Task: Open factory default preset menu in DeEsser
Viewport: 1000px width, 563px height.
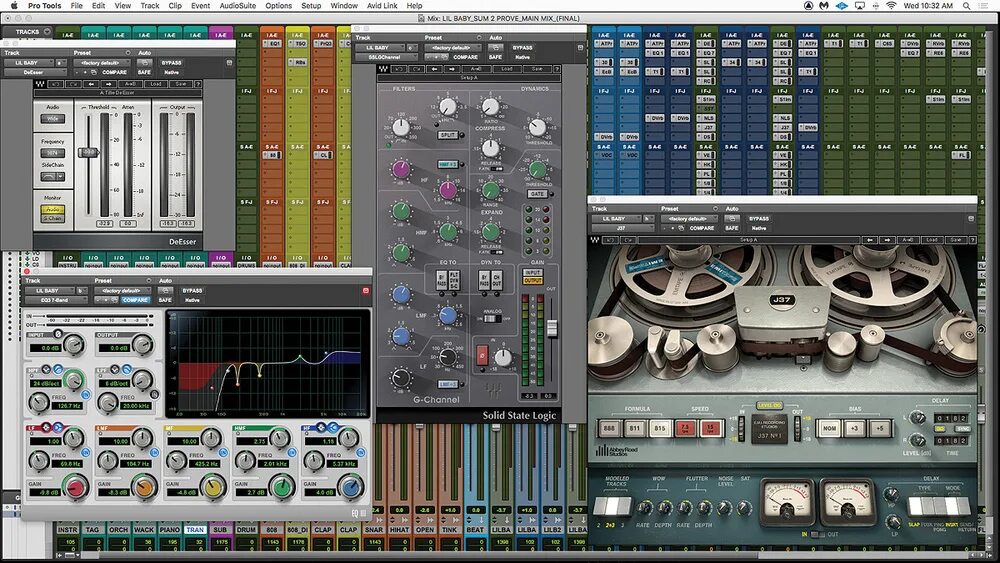Action: click(101, 63)
